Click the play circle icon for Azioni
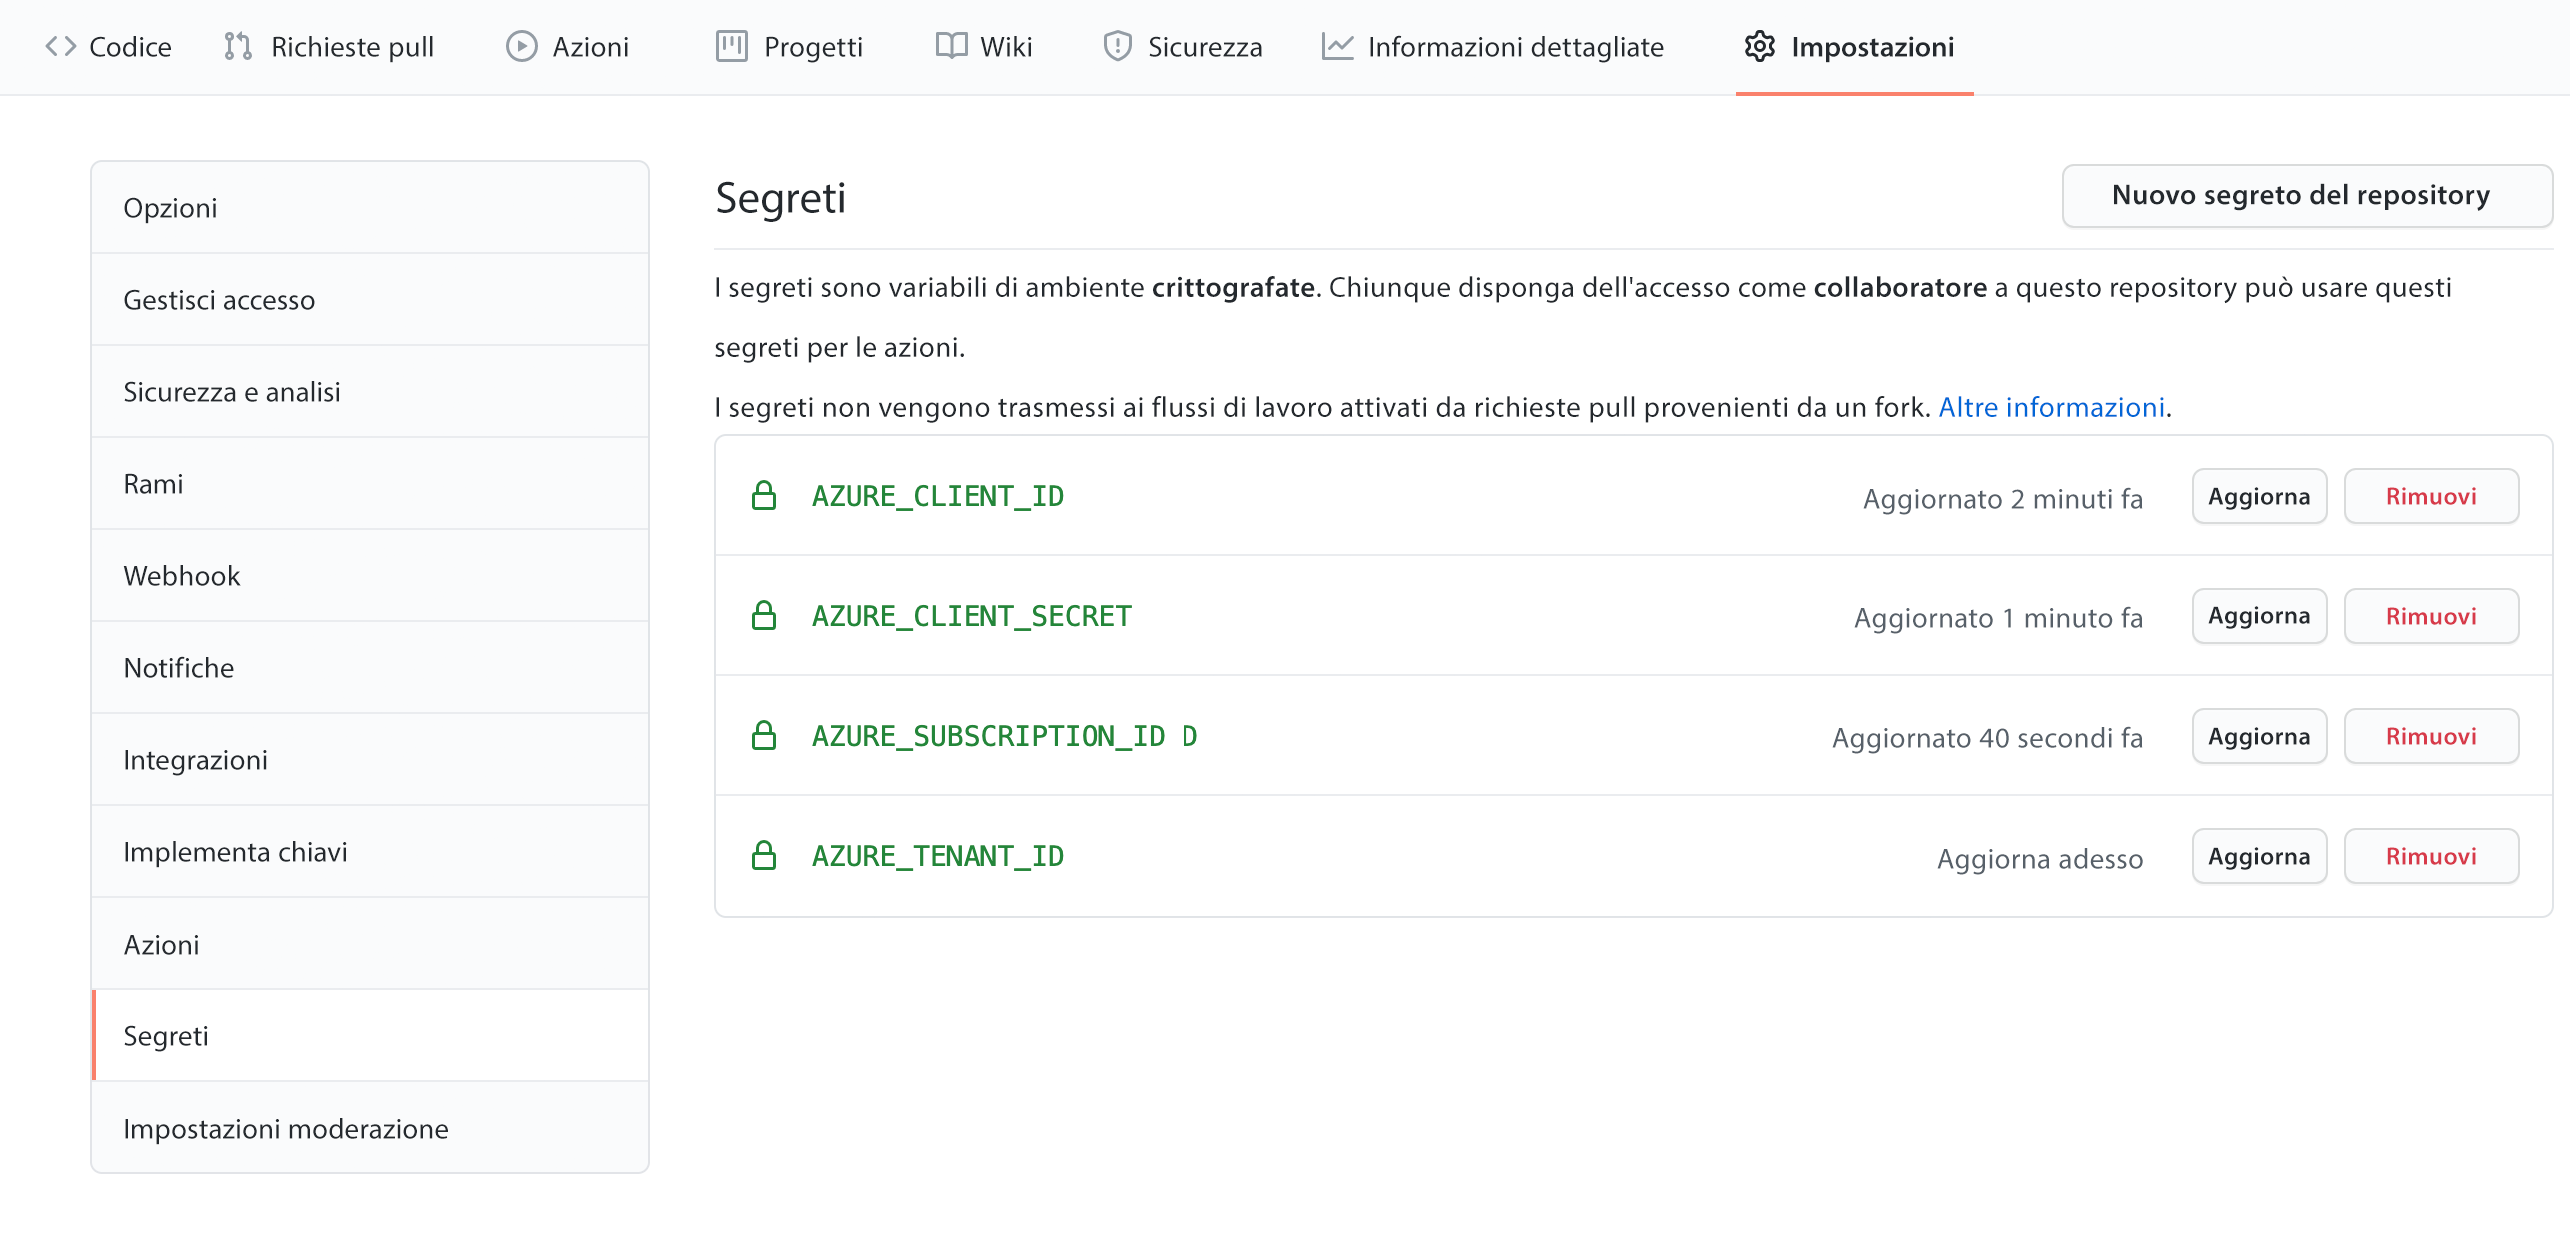This screenshot has height=1234, width=2570. click(520, 46)
